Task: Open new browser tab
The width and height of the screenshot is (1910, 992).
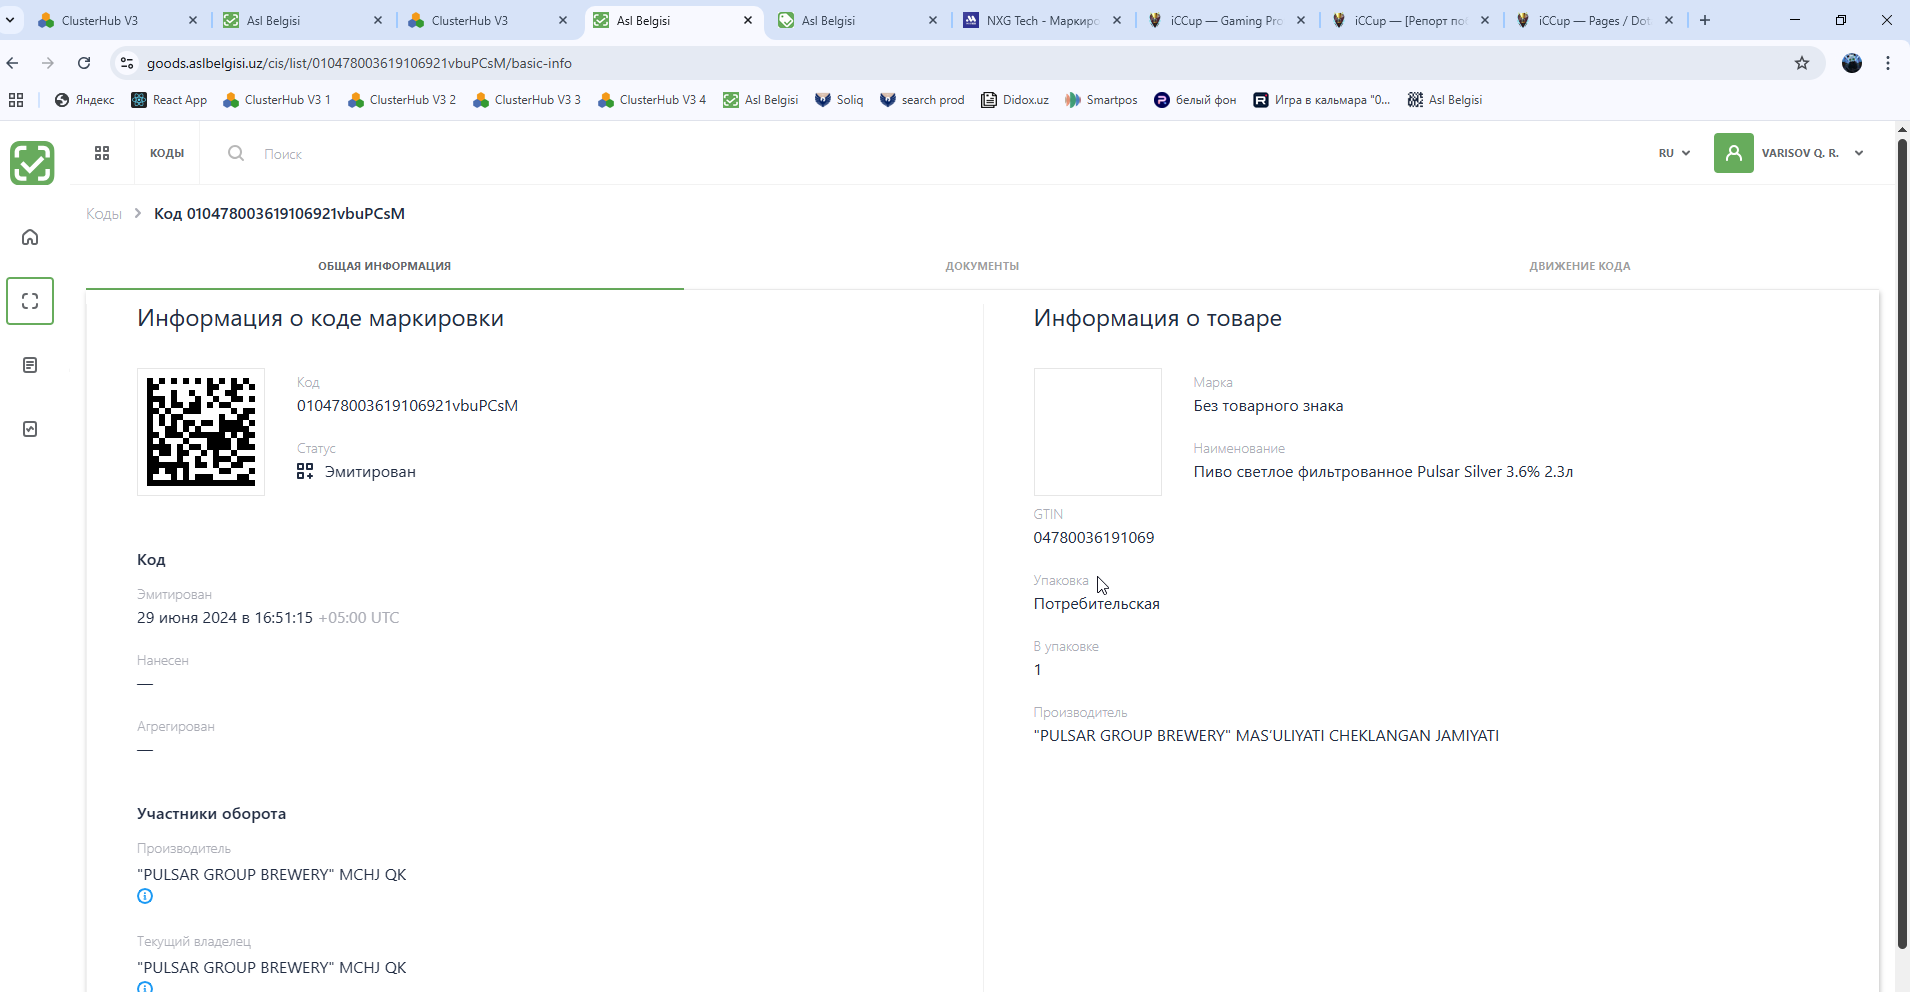Action: click(1705, 20)
